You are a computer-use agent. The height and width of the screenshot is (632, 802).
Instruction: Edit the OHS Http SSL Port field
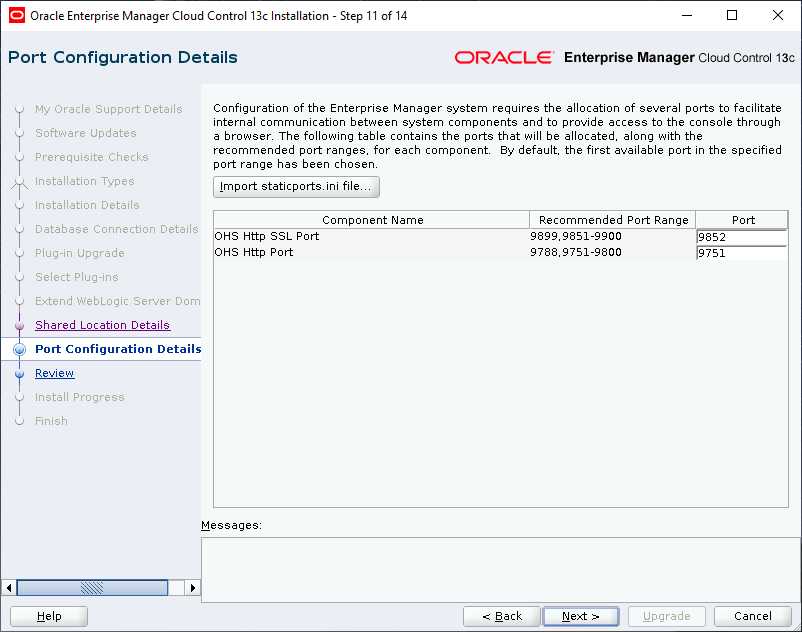pyautogui.click(x=742, y=237)
